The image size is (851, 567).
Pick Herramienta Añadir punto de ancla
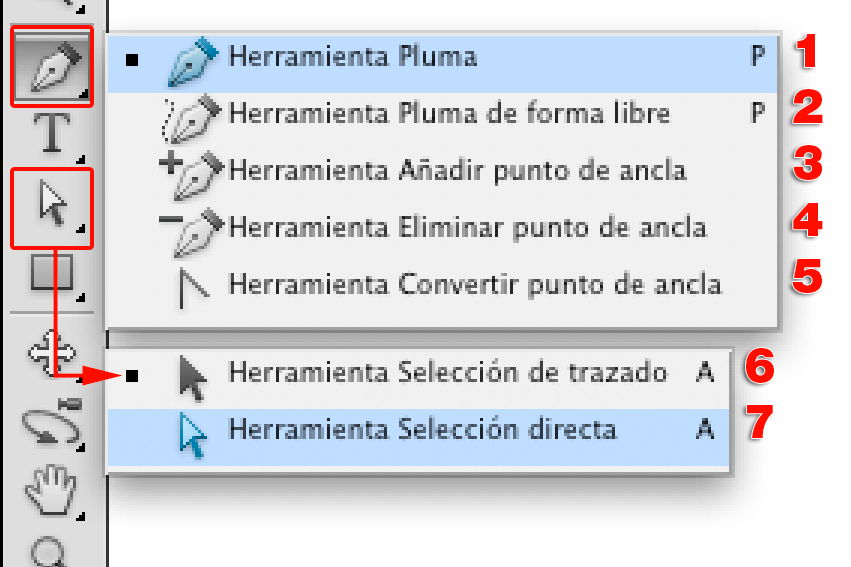pyautogui.click(x=457, y=170)
